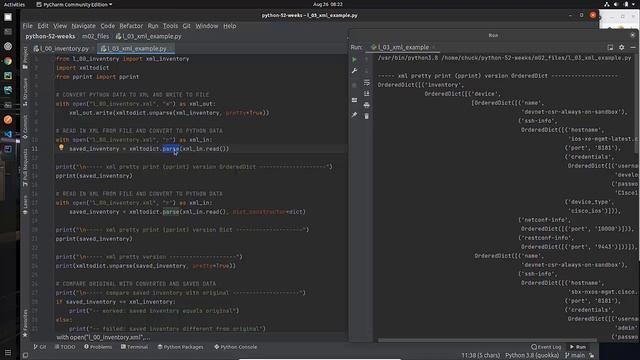This screenshot has width=640, height=360.
Task: Open the orange Postman dock icon
Action: click(8, 120)
